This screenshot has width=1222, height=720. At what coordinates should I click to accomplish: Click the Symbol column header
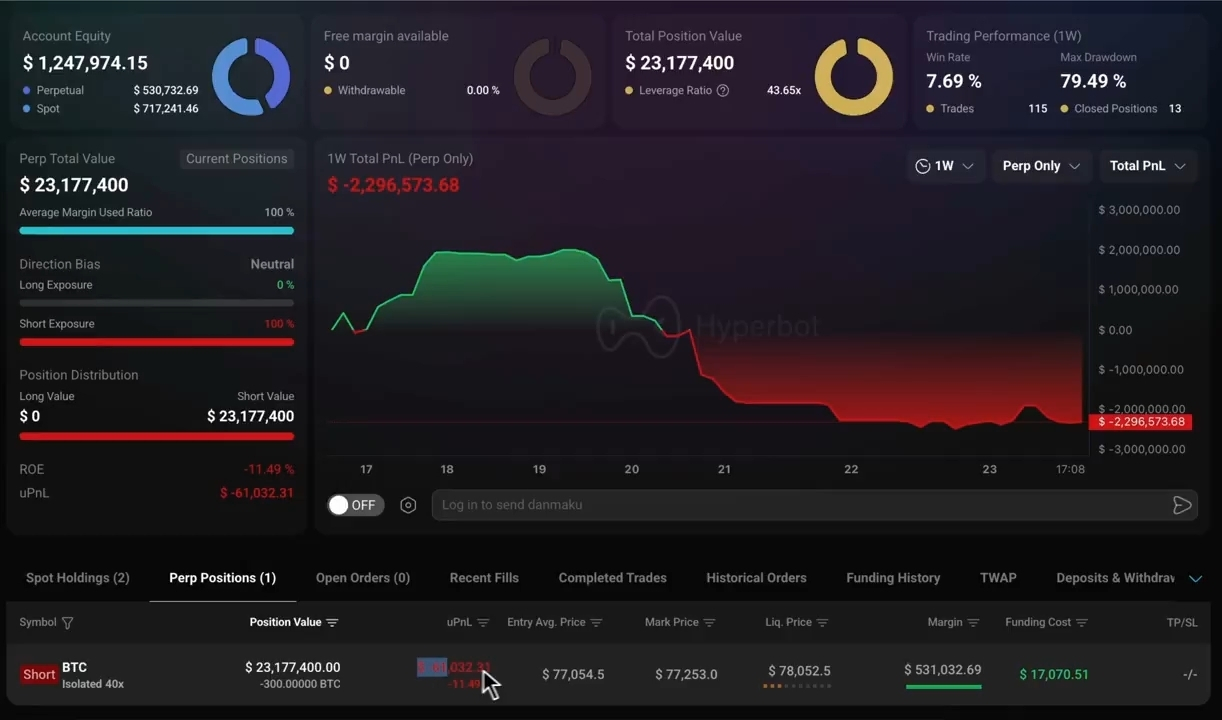click(x=38, y=623)
